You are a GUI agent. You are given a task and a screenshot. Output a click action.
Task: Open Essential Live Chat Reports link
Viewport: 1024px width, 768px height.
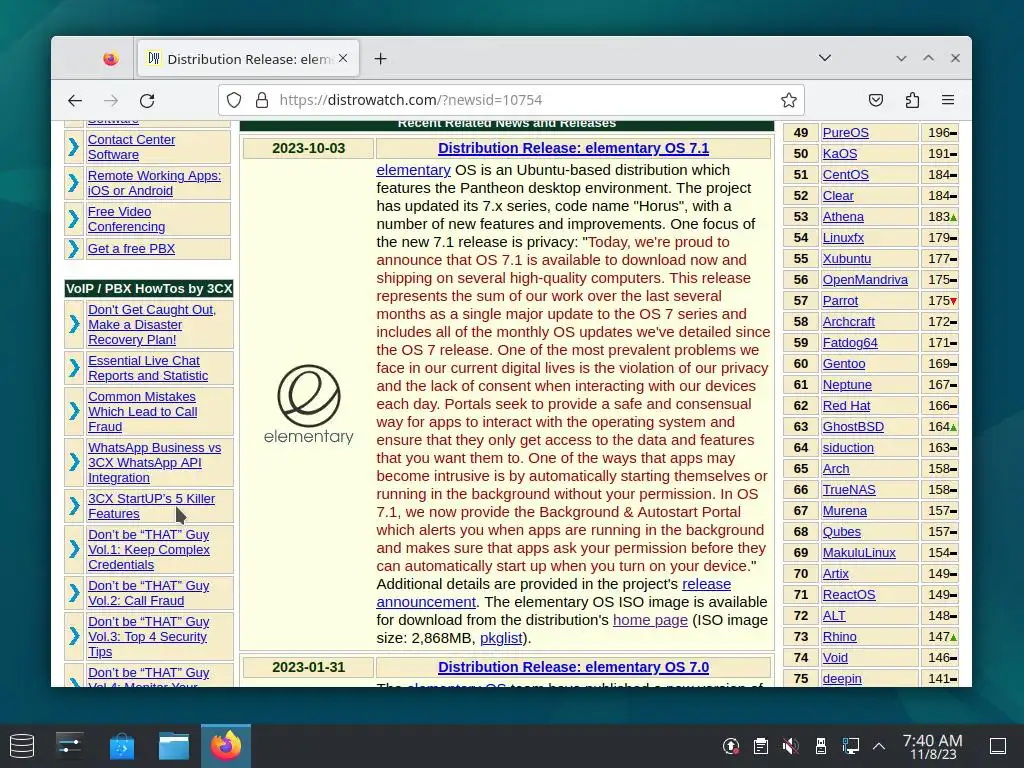coord(148,368)
